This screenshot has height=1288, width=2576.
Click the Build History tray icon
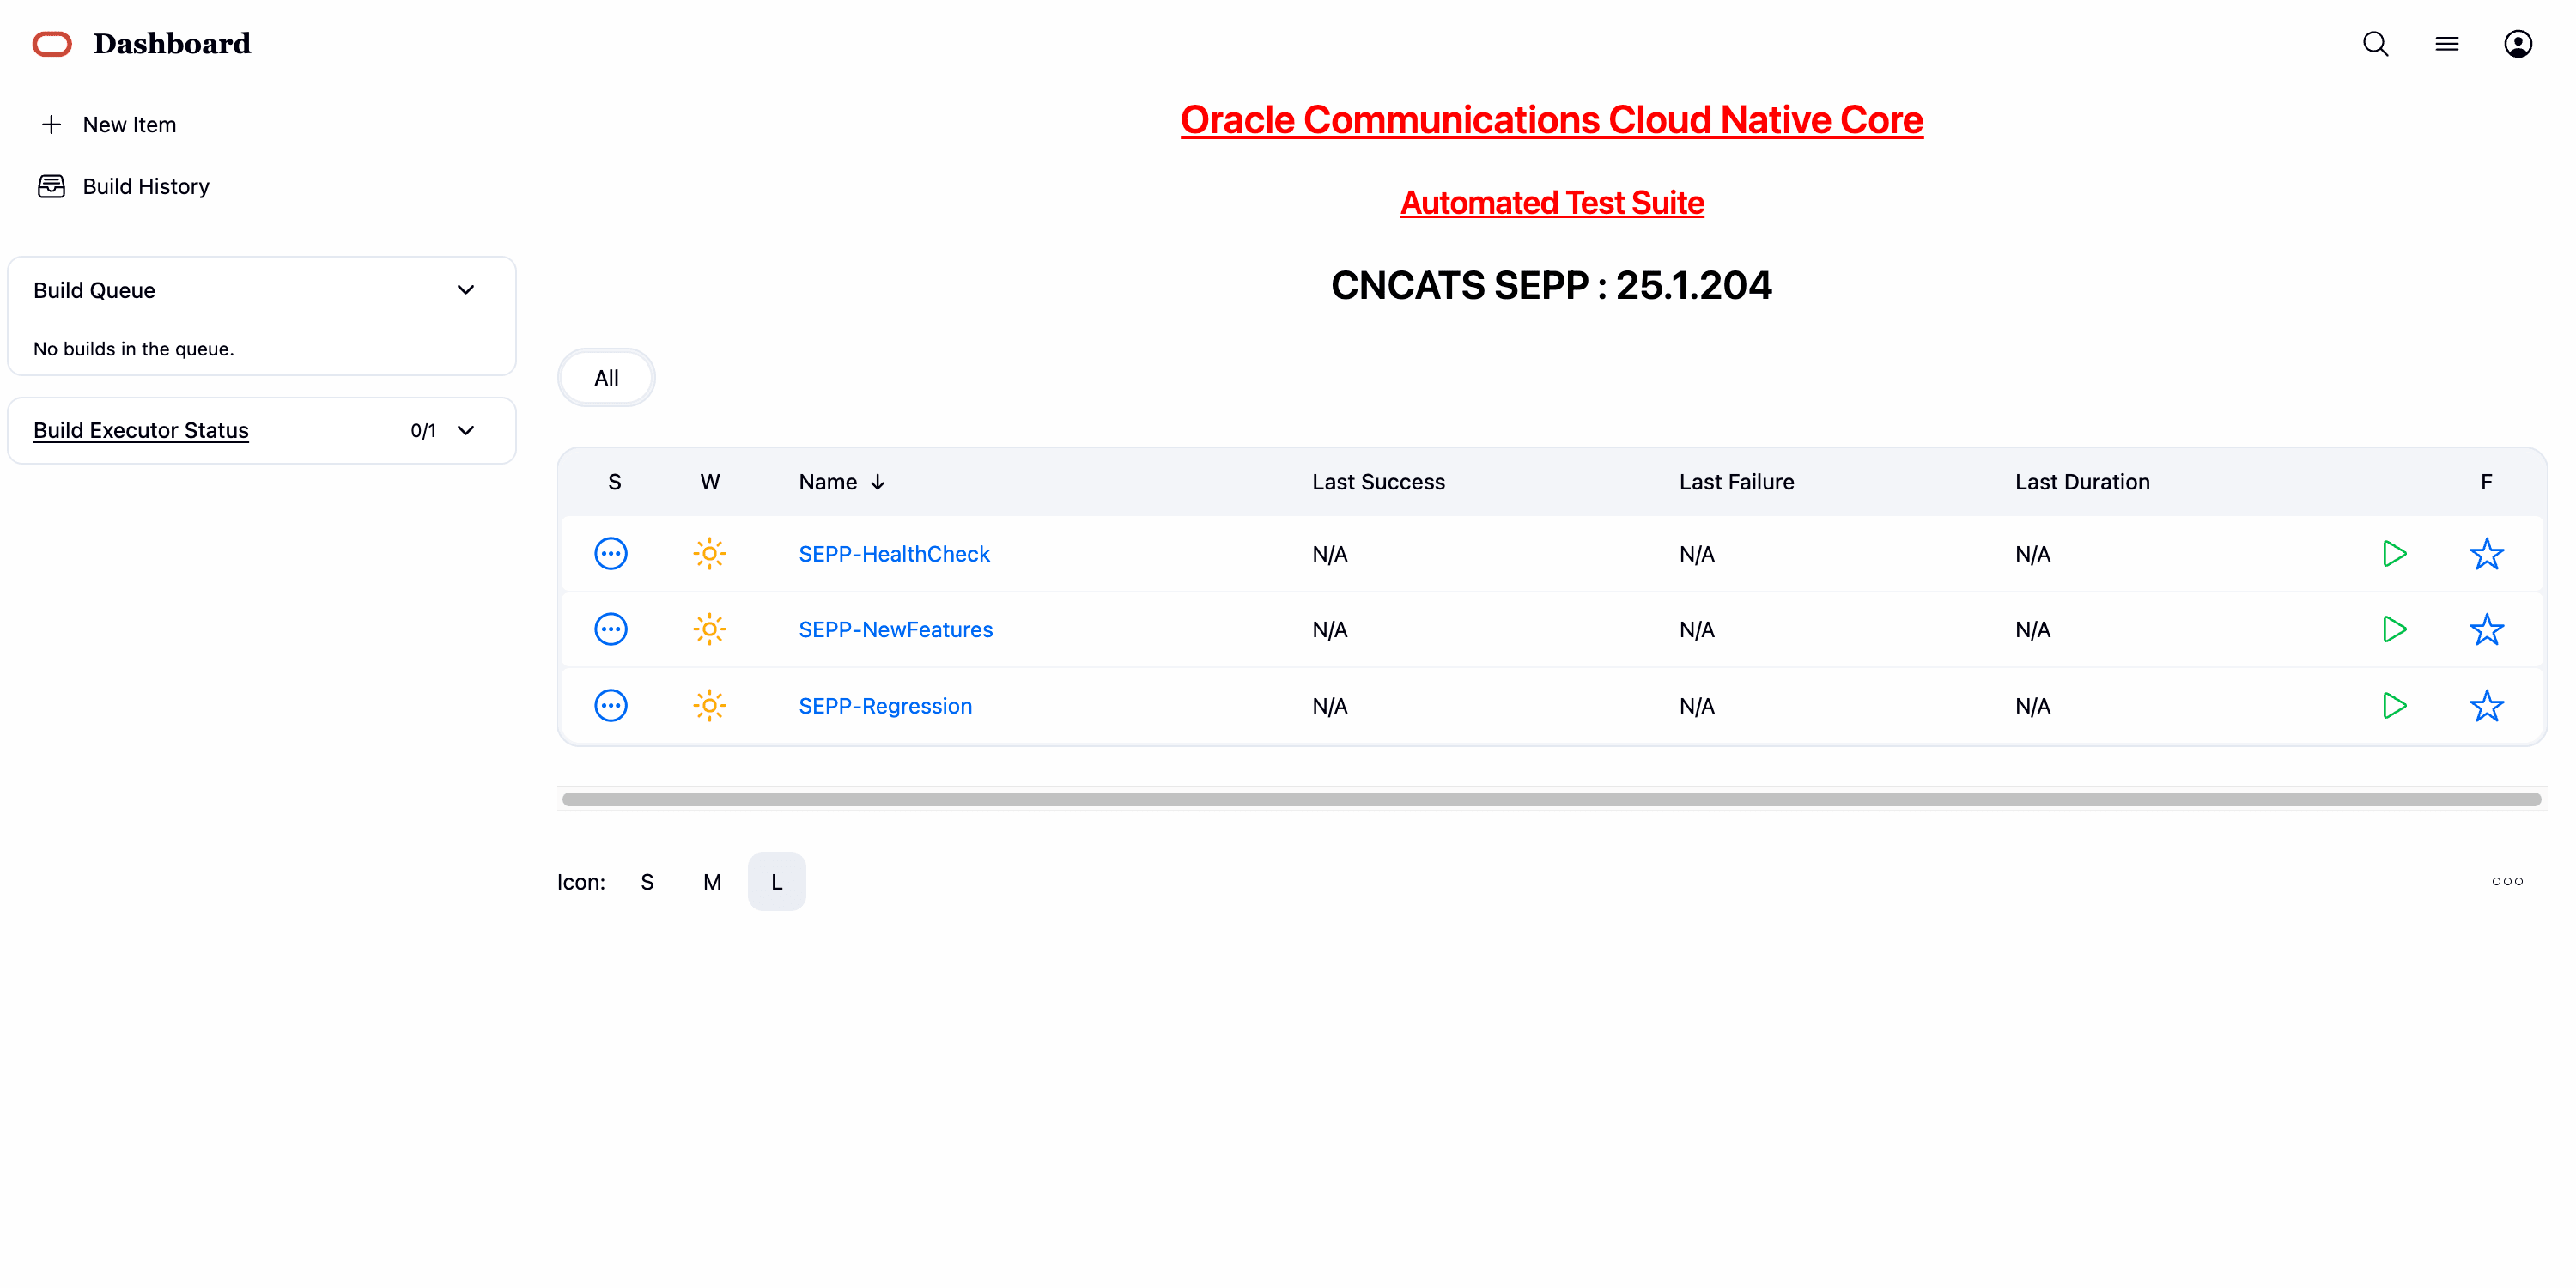click(x=51, y=186)
